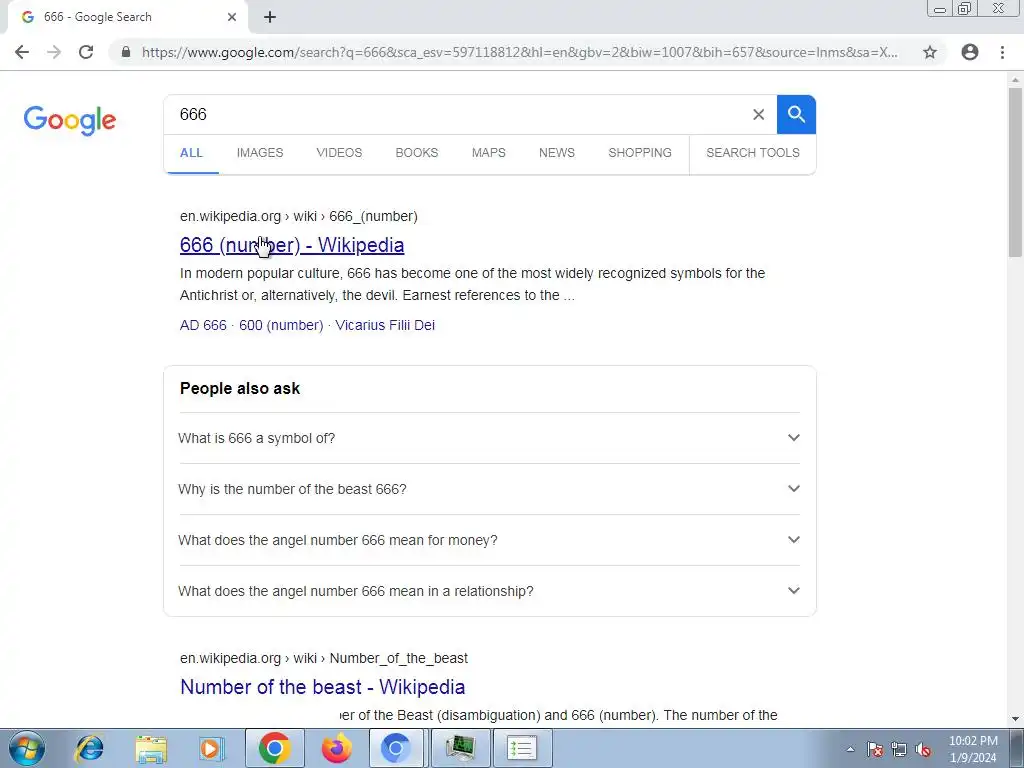Click the en.wikipedia.org › wiki › 666_(number) breadcrumb
Viewport: 1024px width, 768px height.
pos(298,216)
